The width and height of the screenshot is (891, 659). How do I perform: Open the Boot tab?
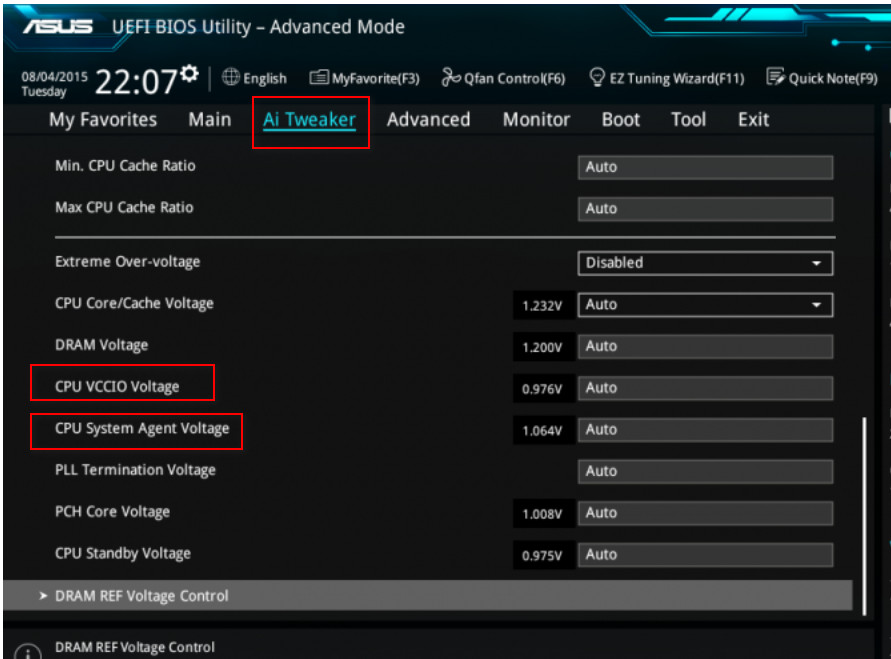pyautogui.click(x=621, y=120)
